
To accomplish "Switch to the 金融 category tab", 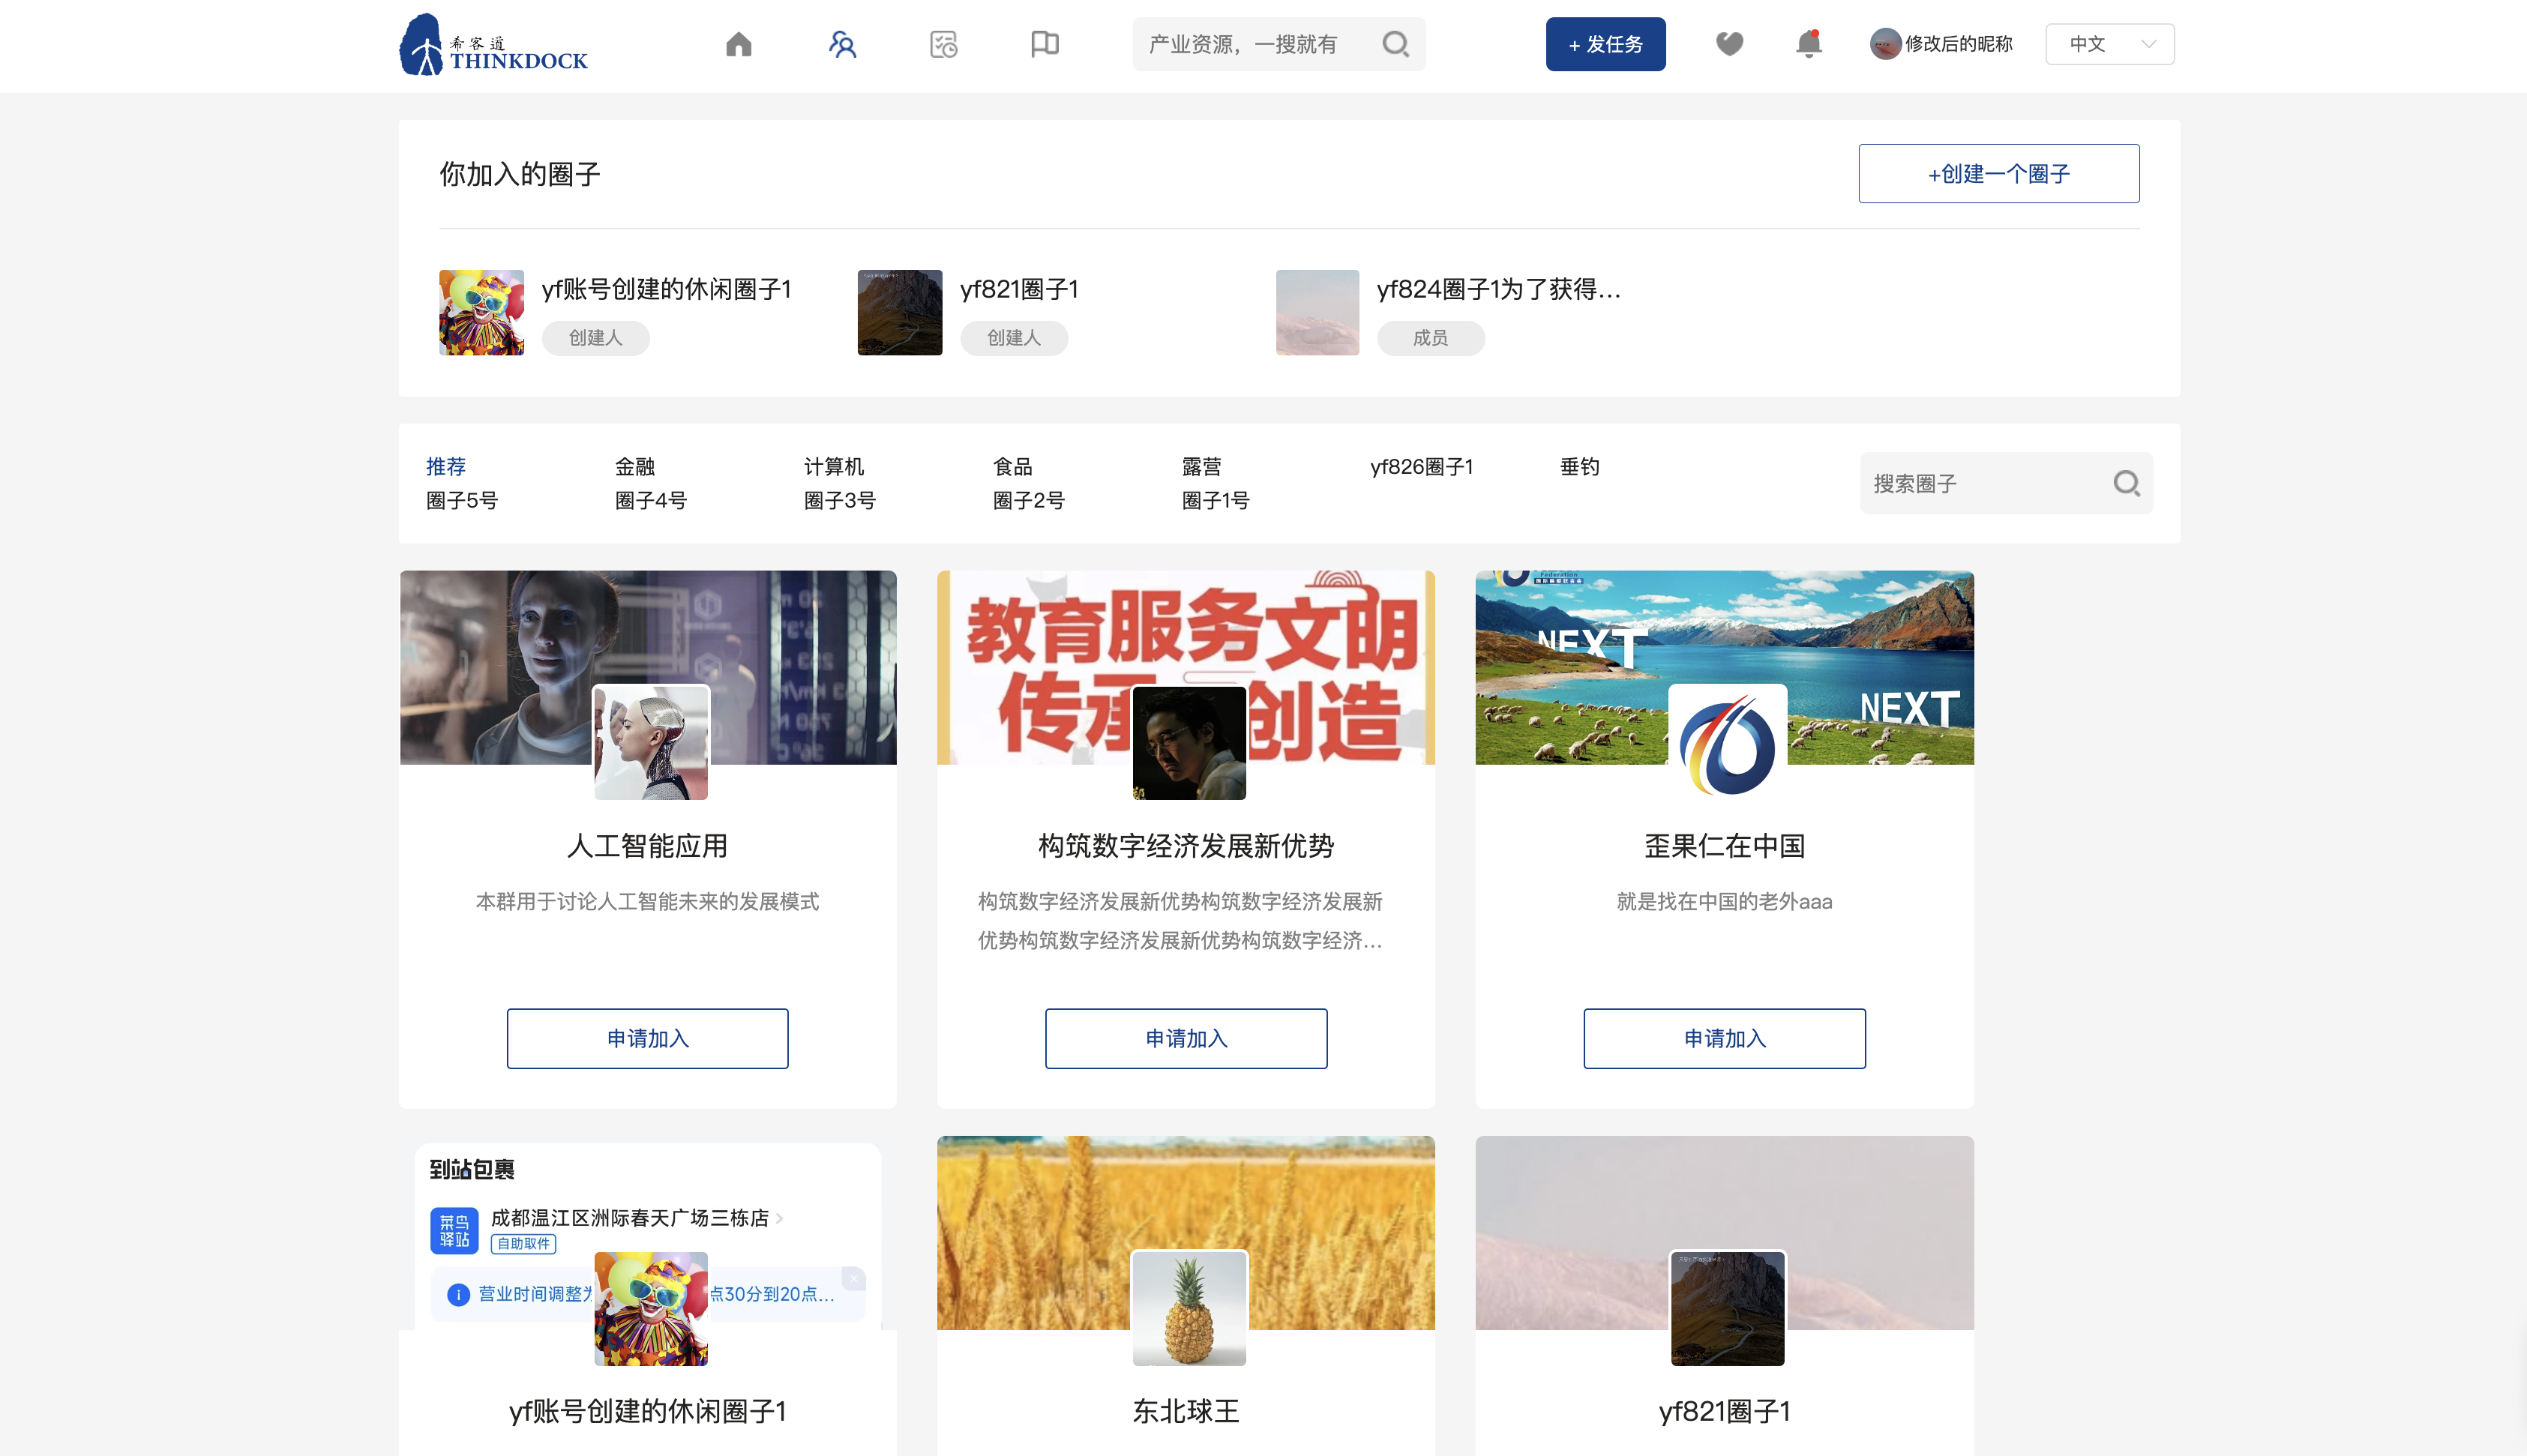I will tap(634, 467).
